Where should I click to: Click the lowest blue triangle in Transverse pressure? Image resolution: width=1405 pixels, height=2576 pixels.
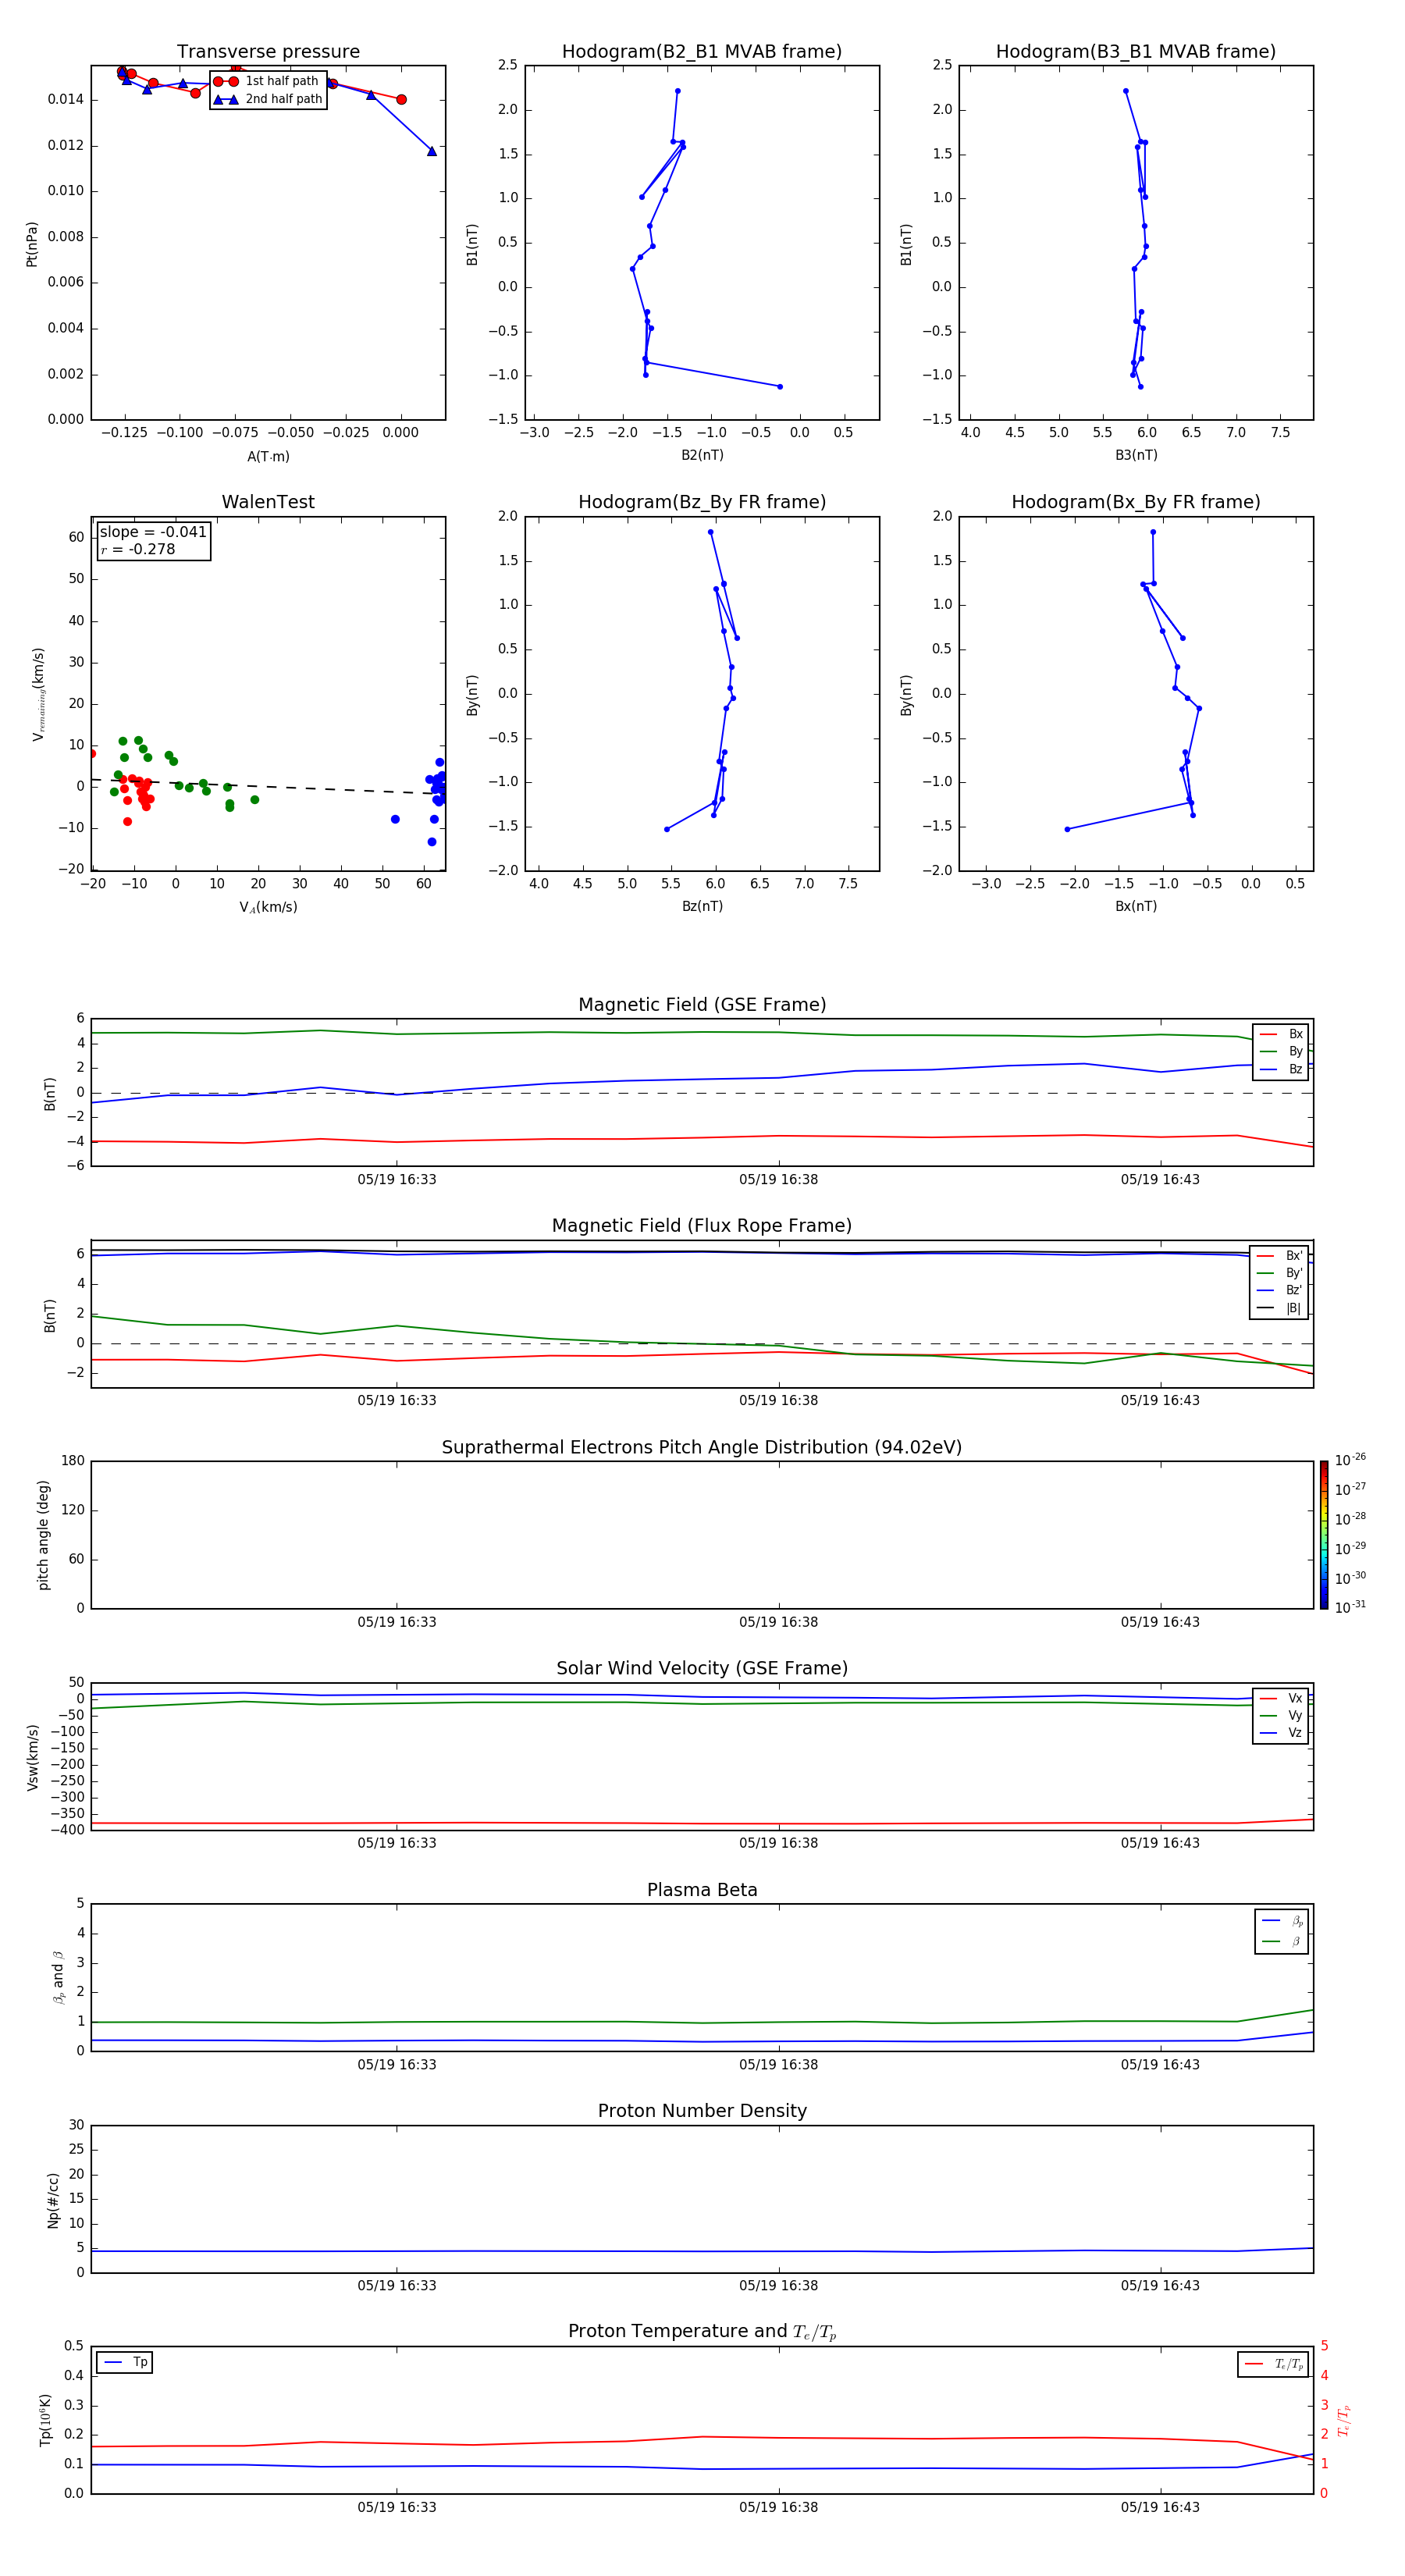click(x=432, y=151)
